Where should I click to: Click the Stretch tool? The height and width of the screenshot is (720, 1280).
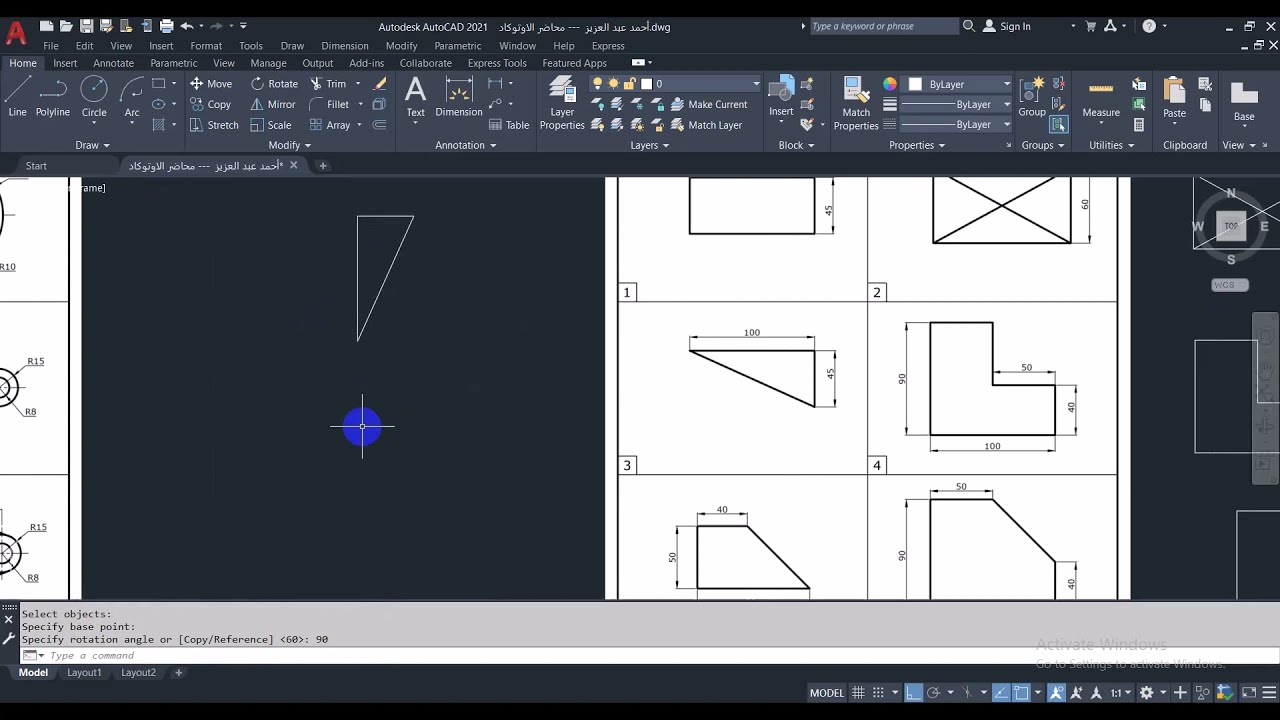click(214, 125)
